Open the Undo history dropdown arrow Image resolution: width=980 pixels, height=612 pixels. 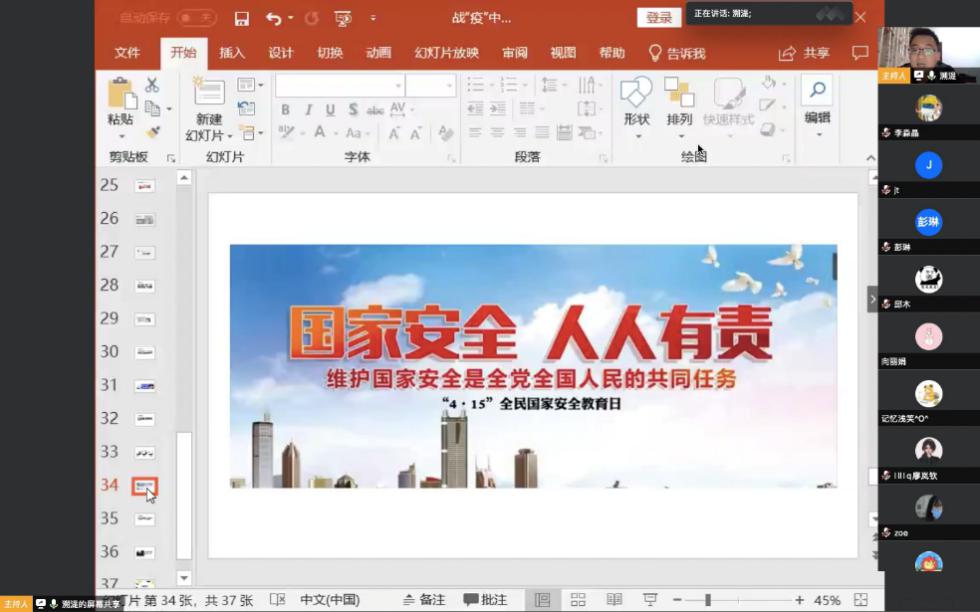[x=291, y=19]
